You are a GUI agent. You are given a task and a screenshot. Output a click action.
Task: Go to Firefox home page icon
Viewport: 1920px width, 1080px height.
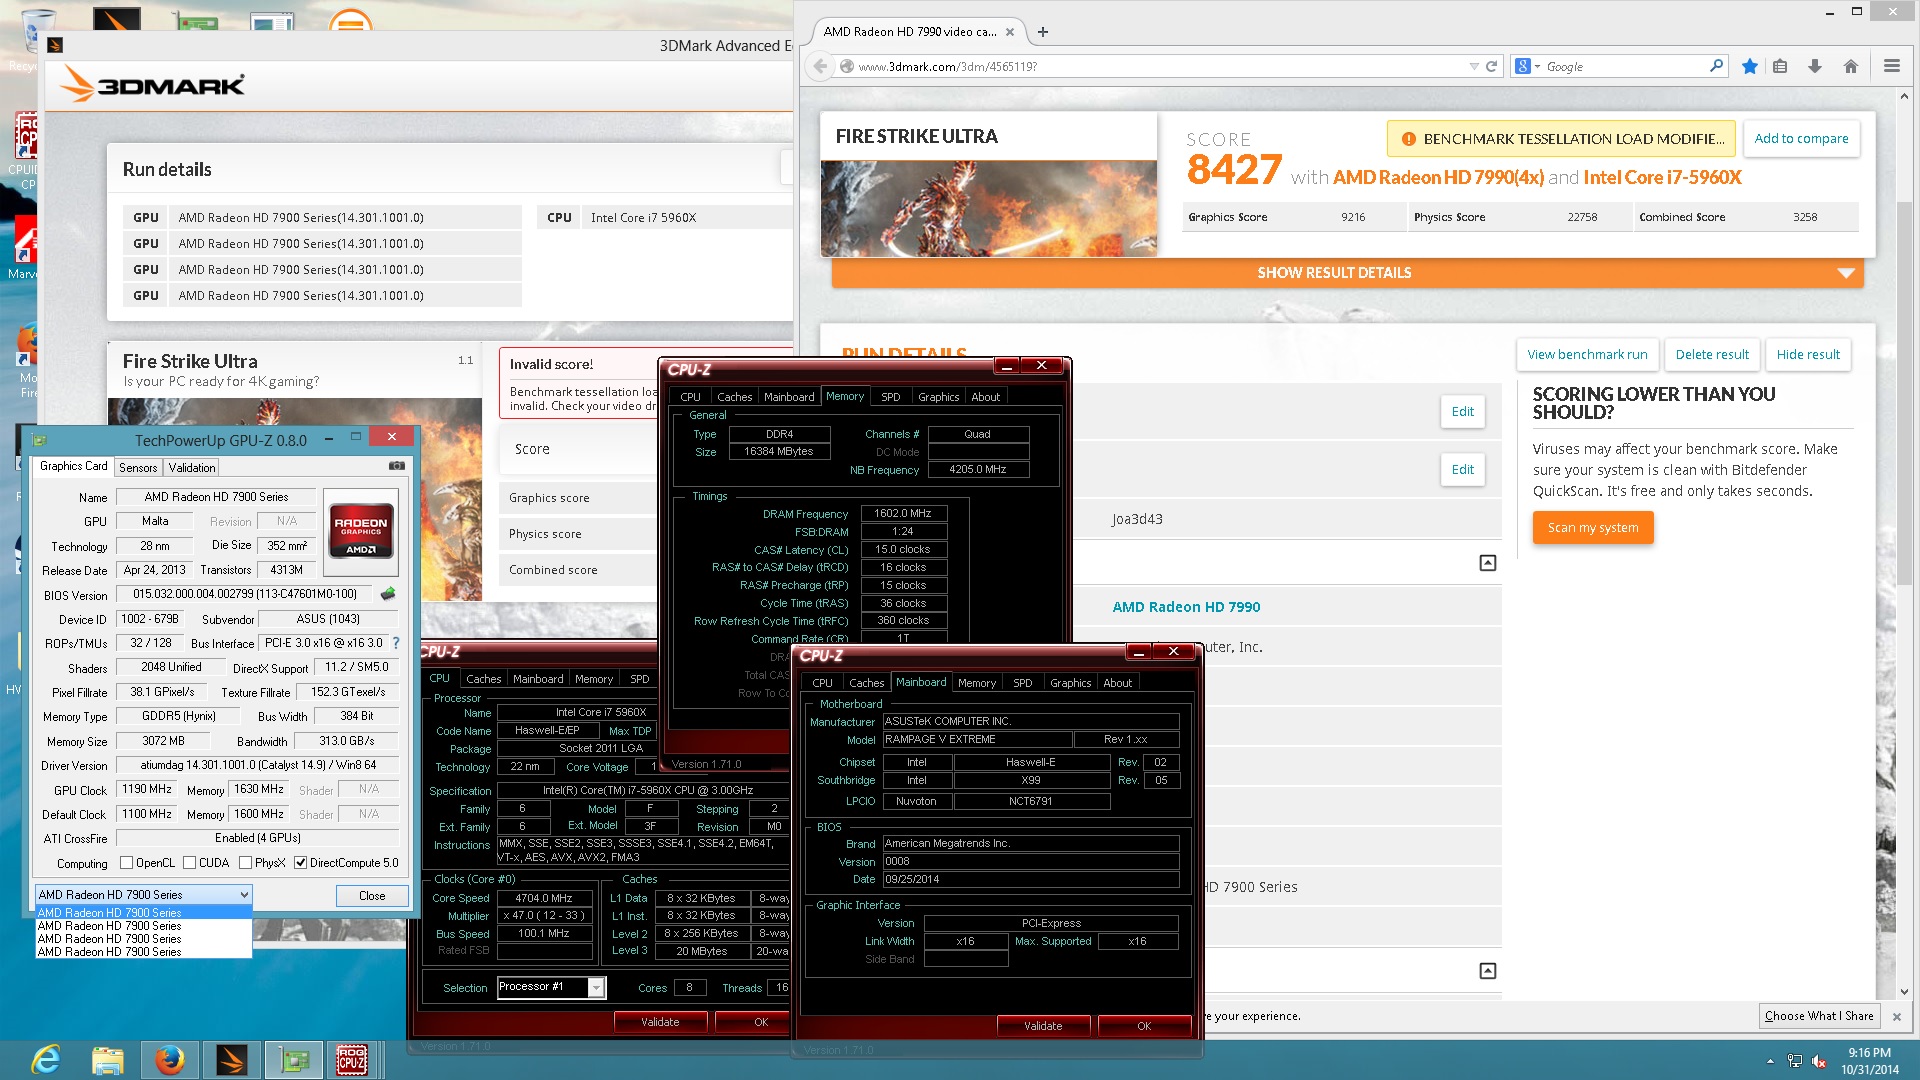(1850, 66)
